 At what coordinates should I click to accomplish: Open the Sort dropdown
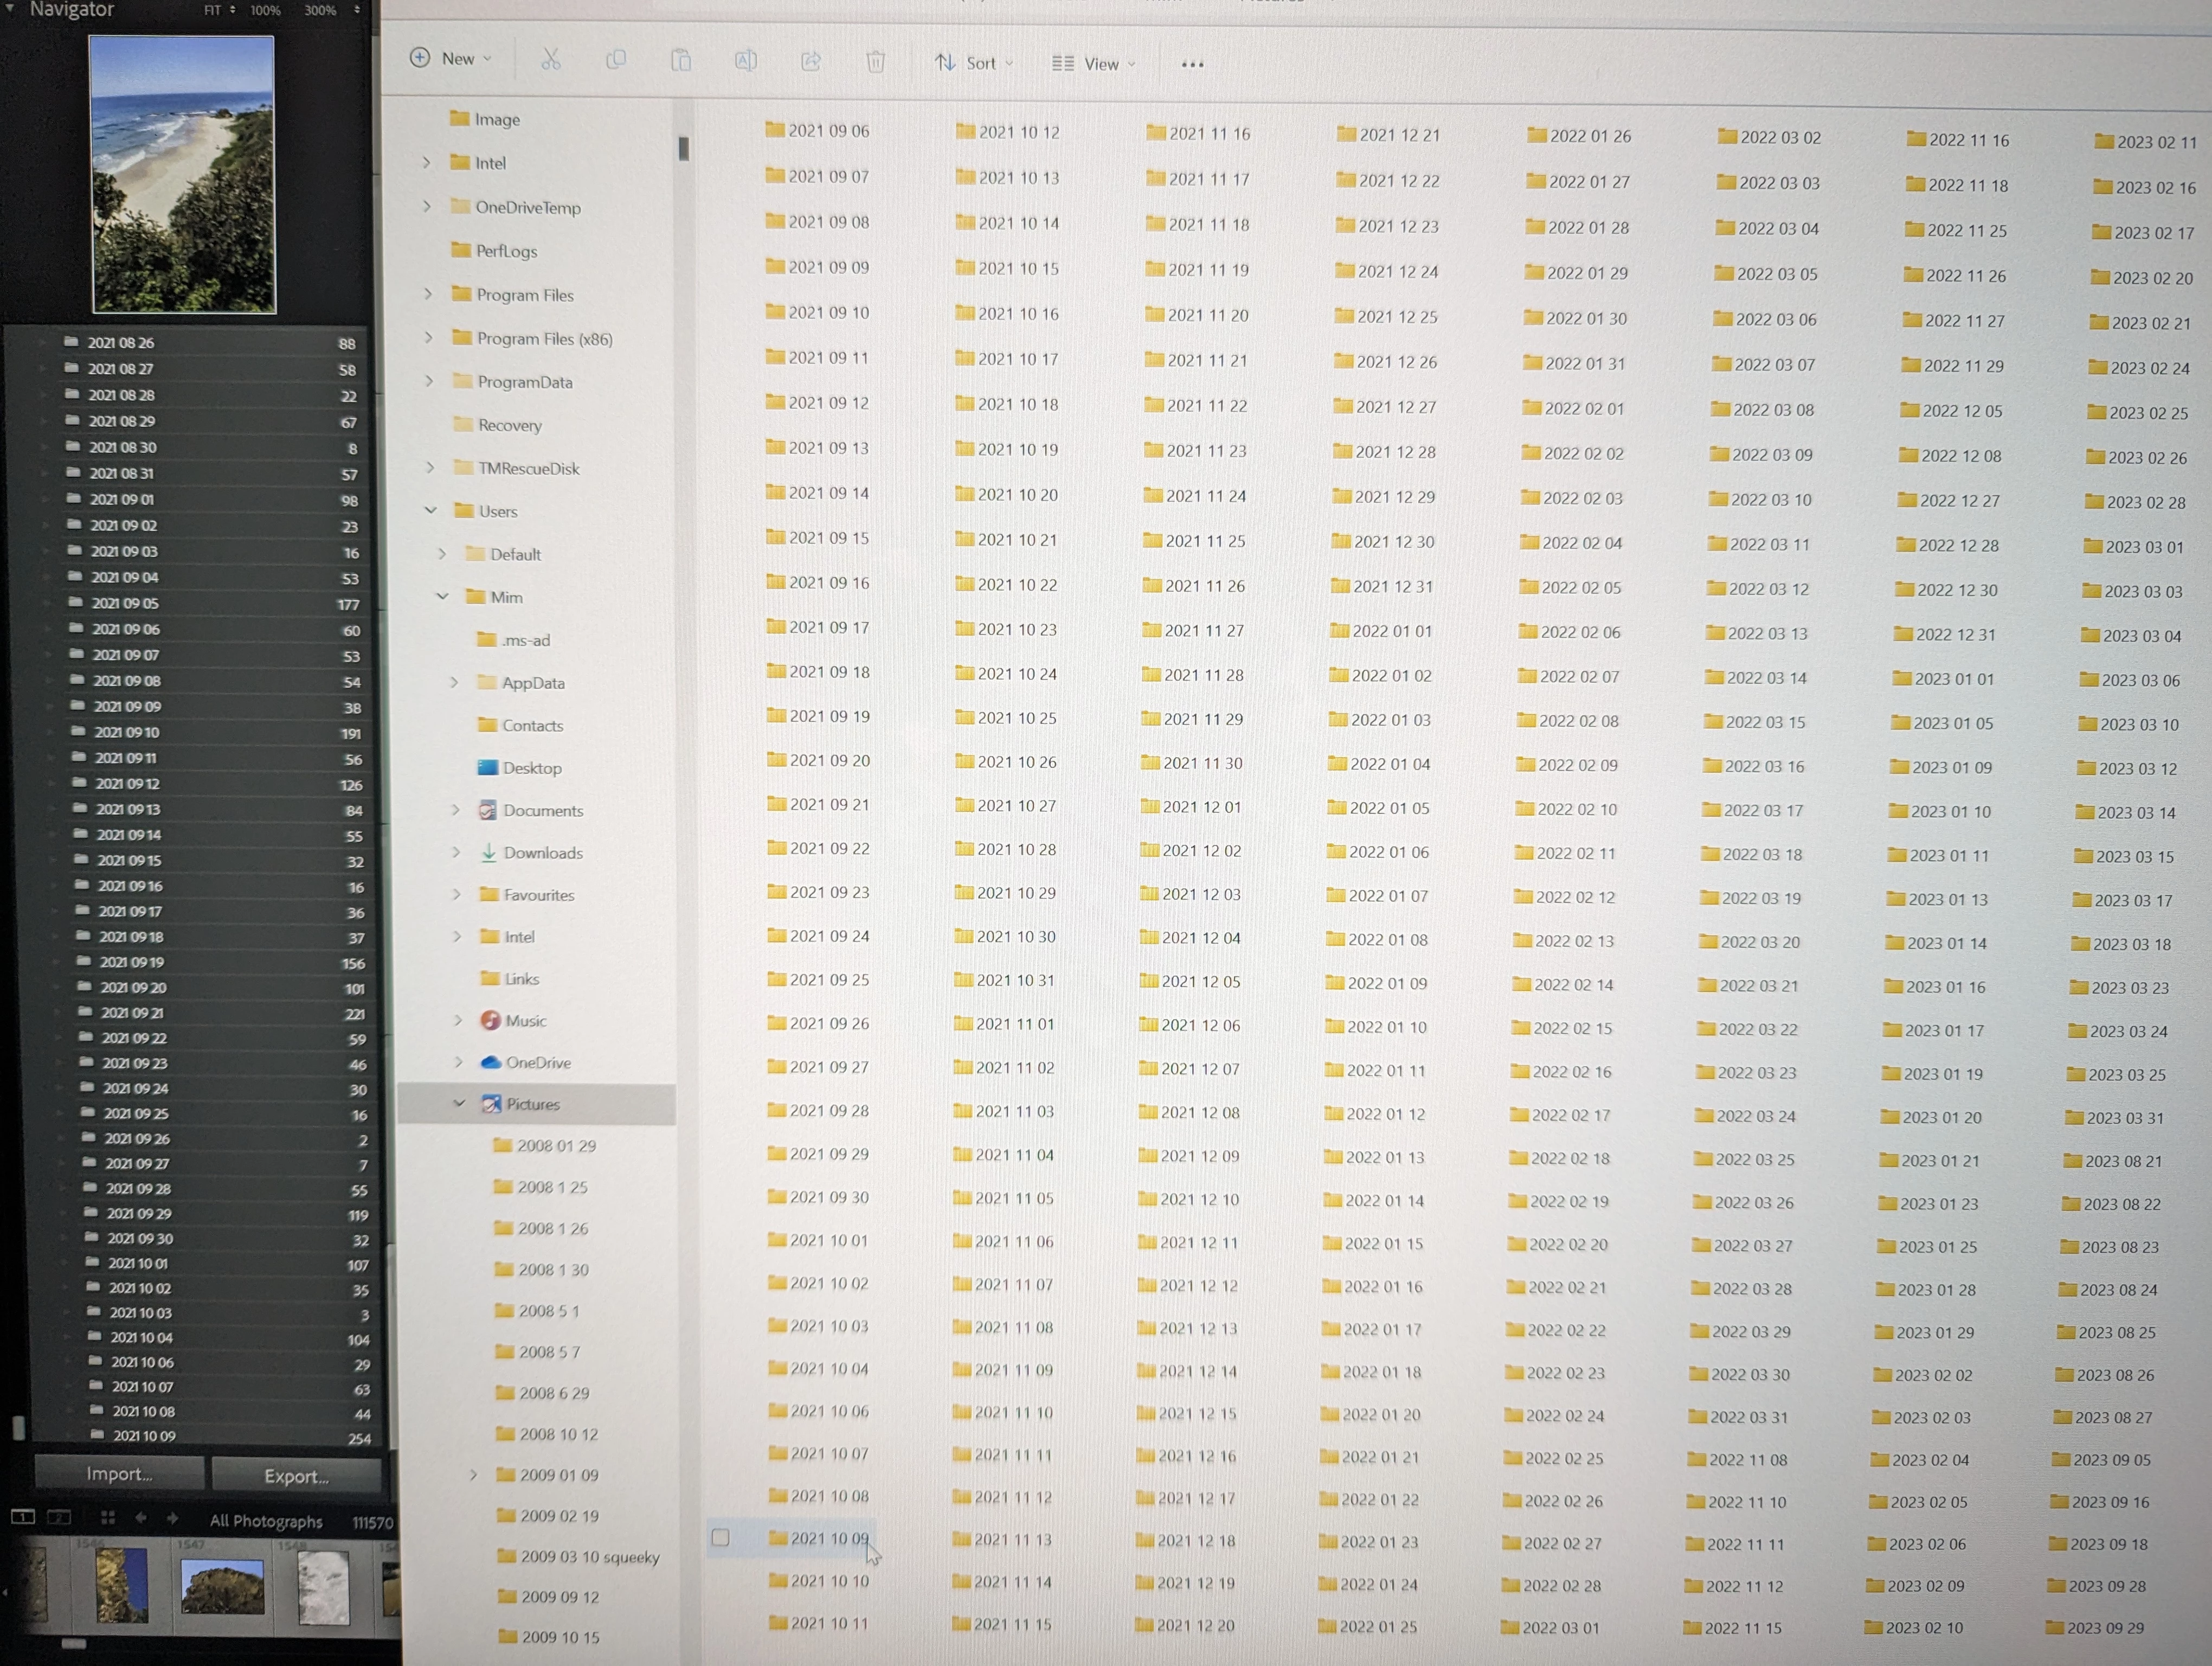[974, 63]
